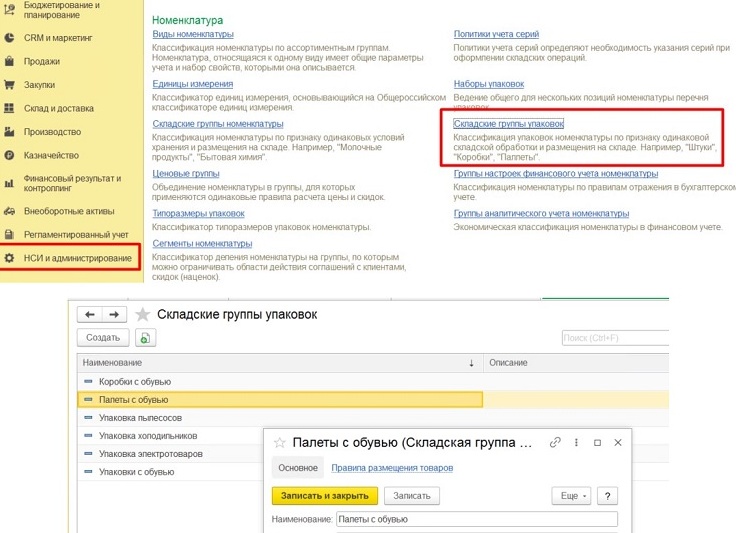
Task: Open Наборы упаковок link
Action: (x=489, y=84)
